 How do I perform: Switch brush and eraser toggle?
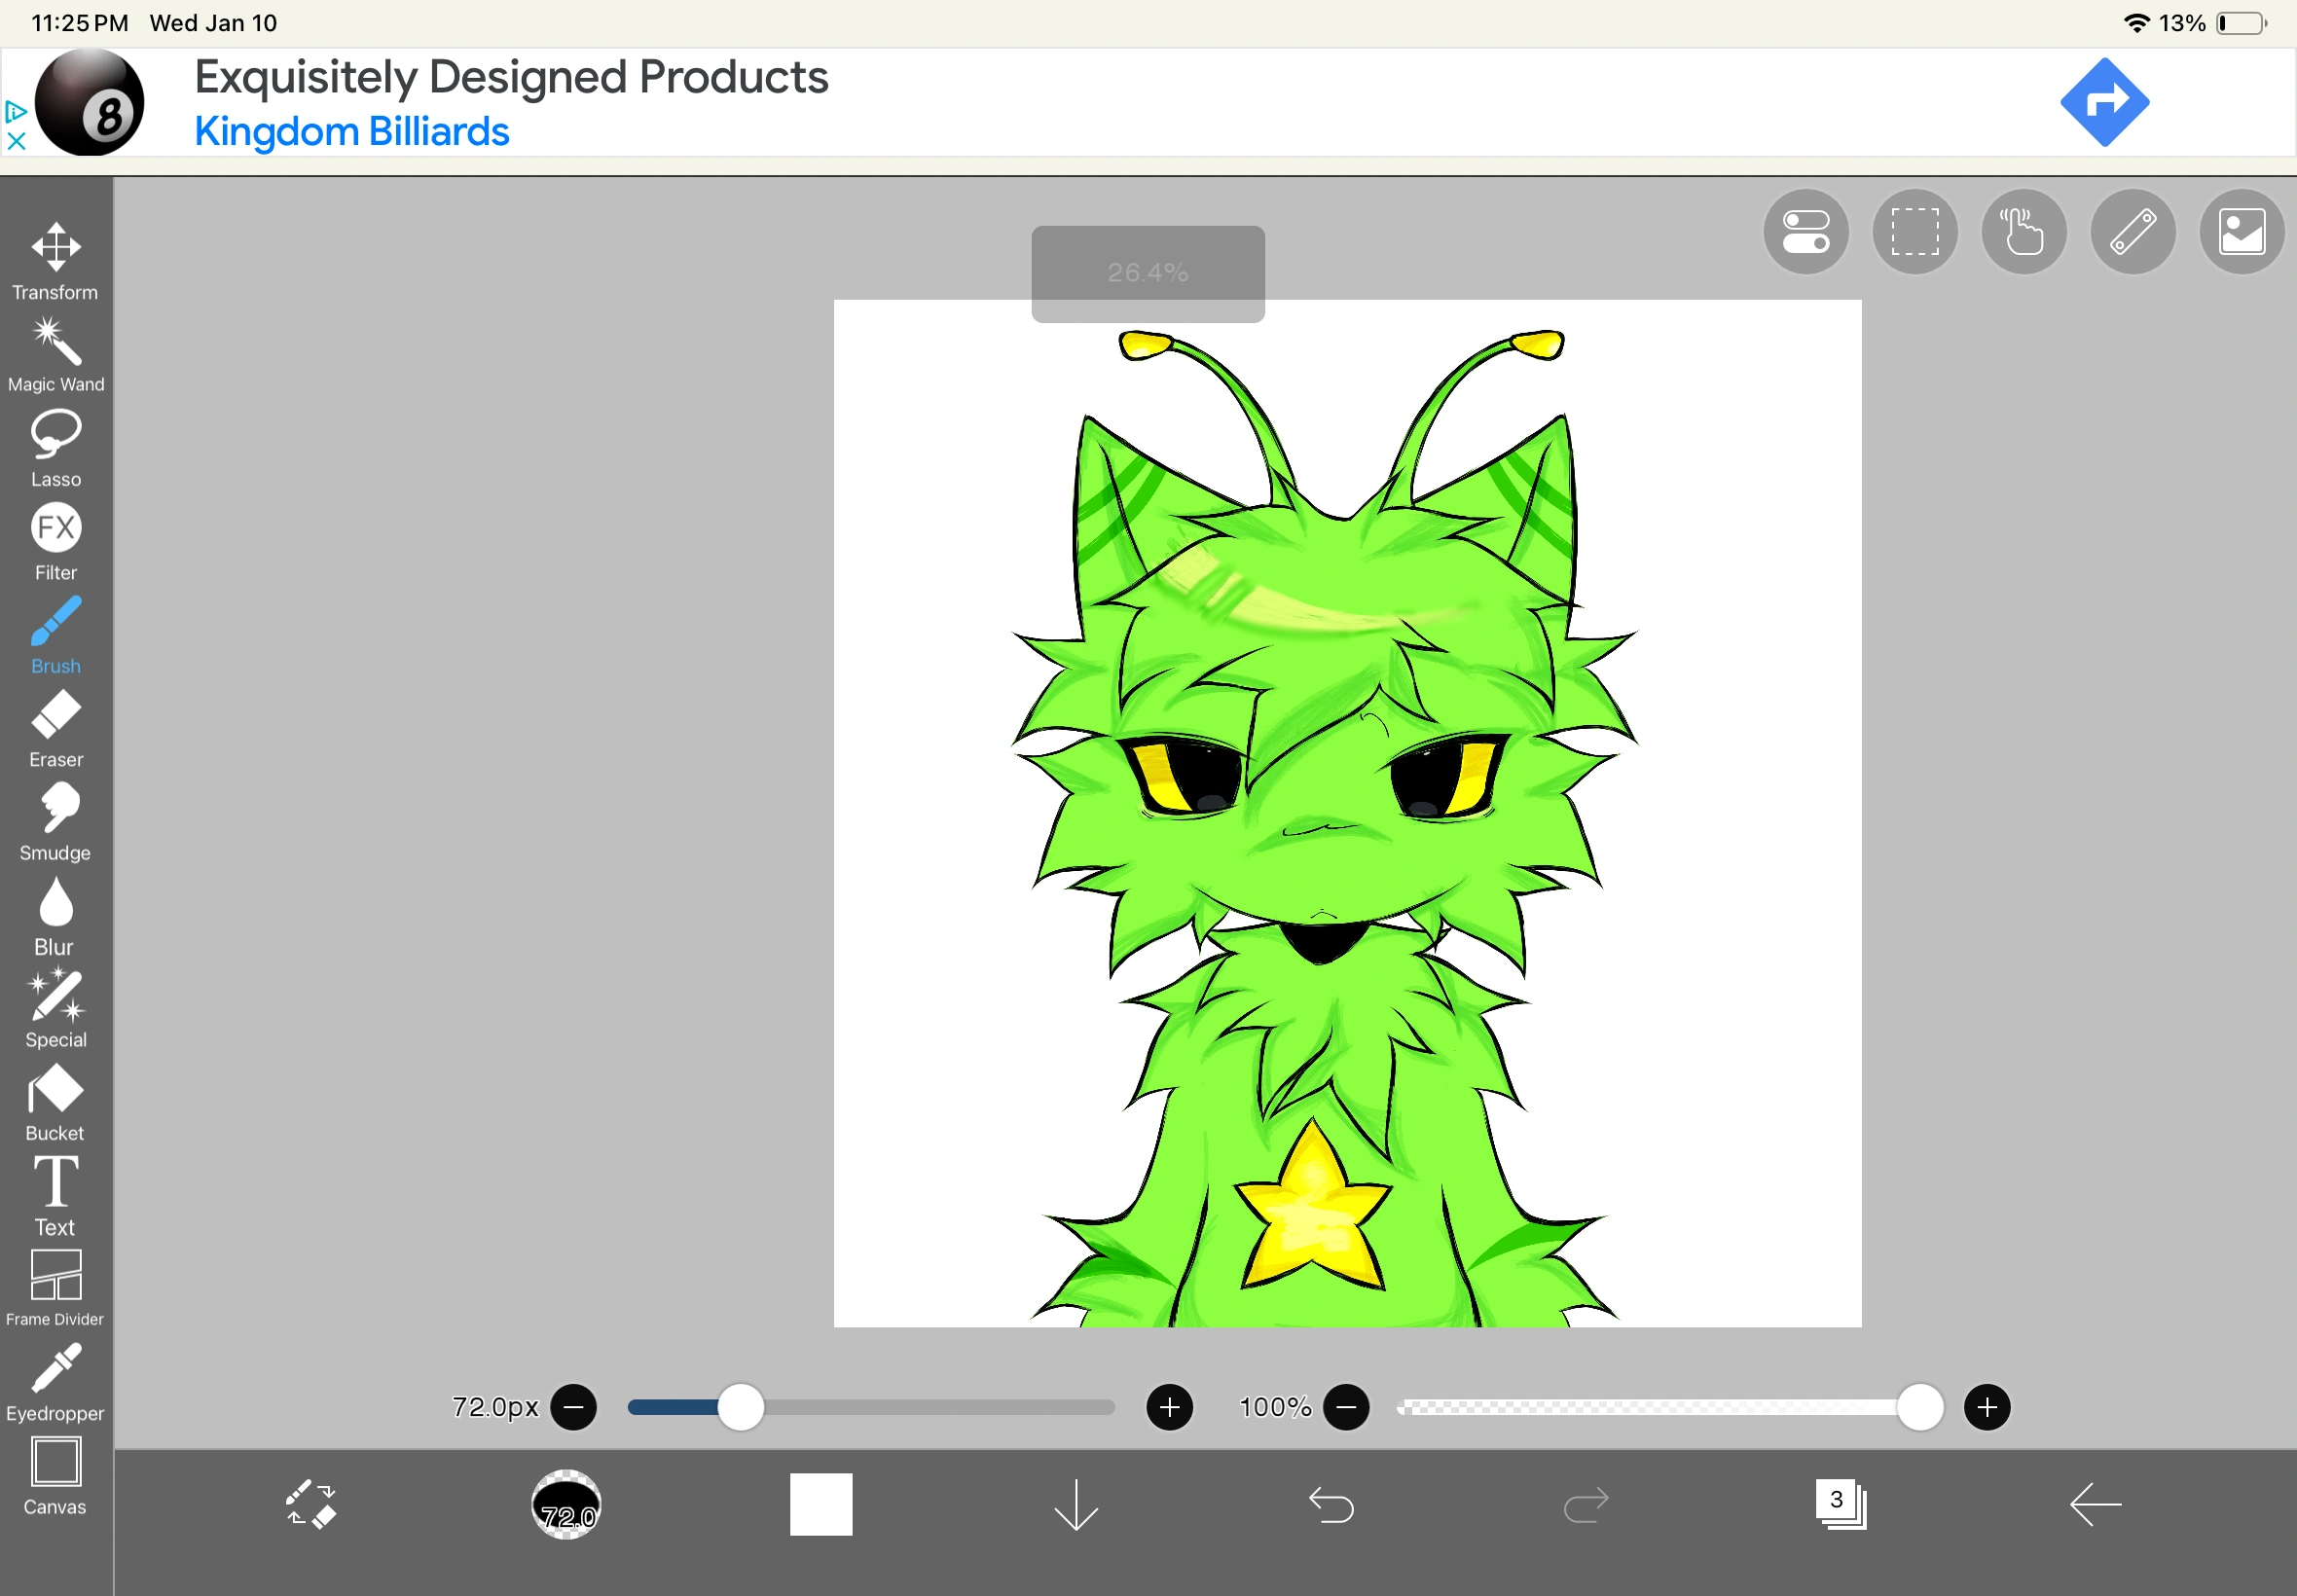click(x=310, y=1503)
